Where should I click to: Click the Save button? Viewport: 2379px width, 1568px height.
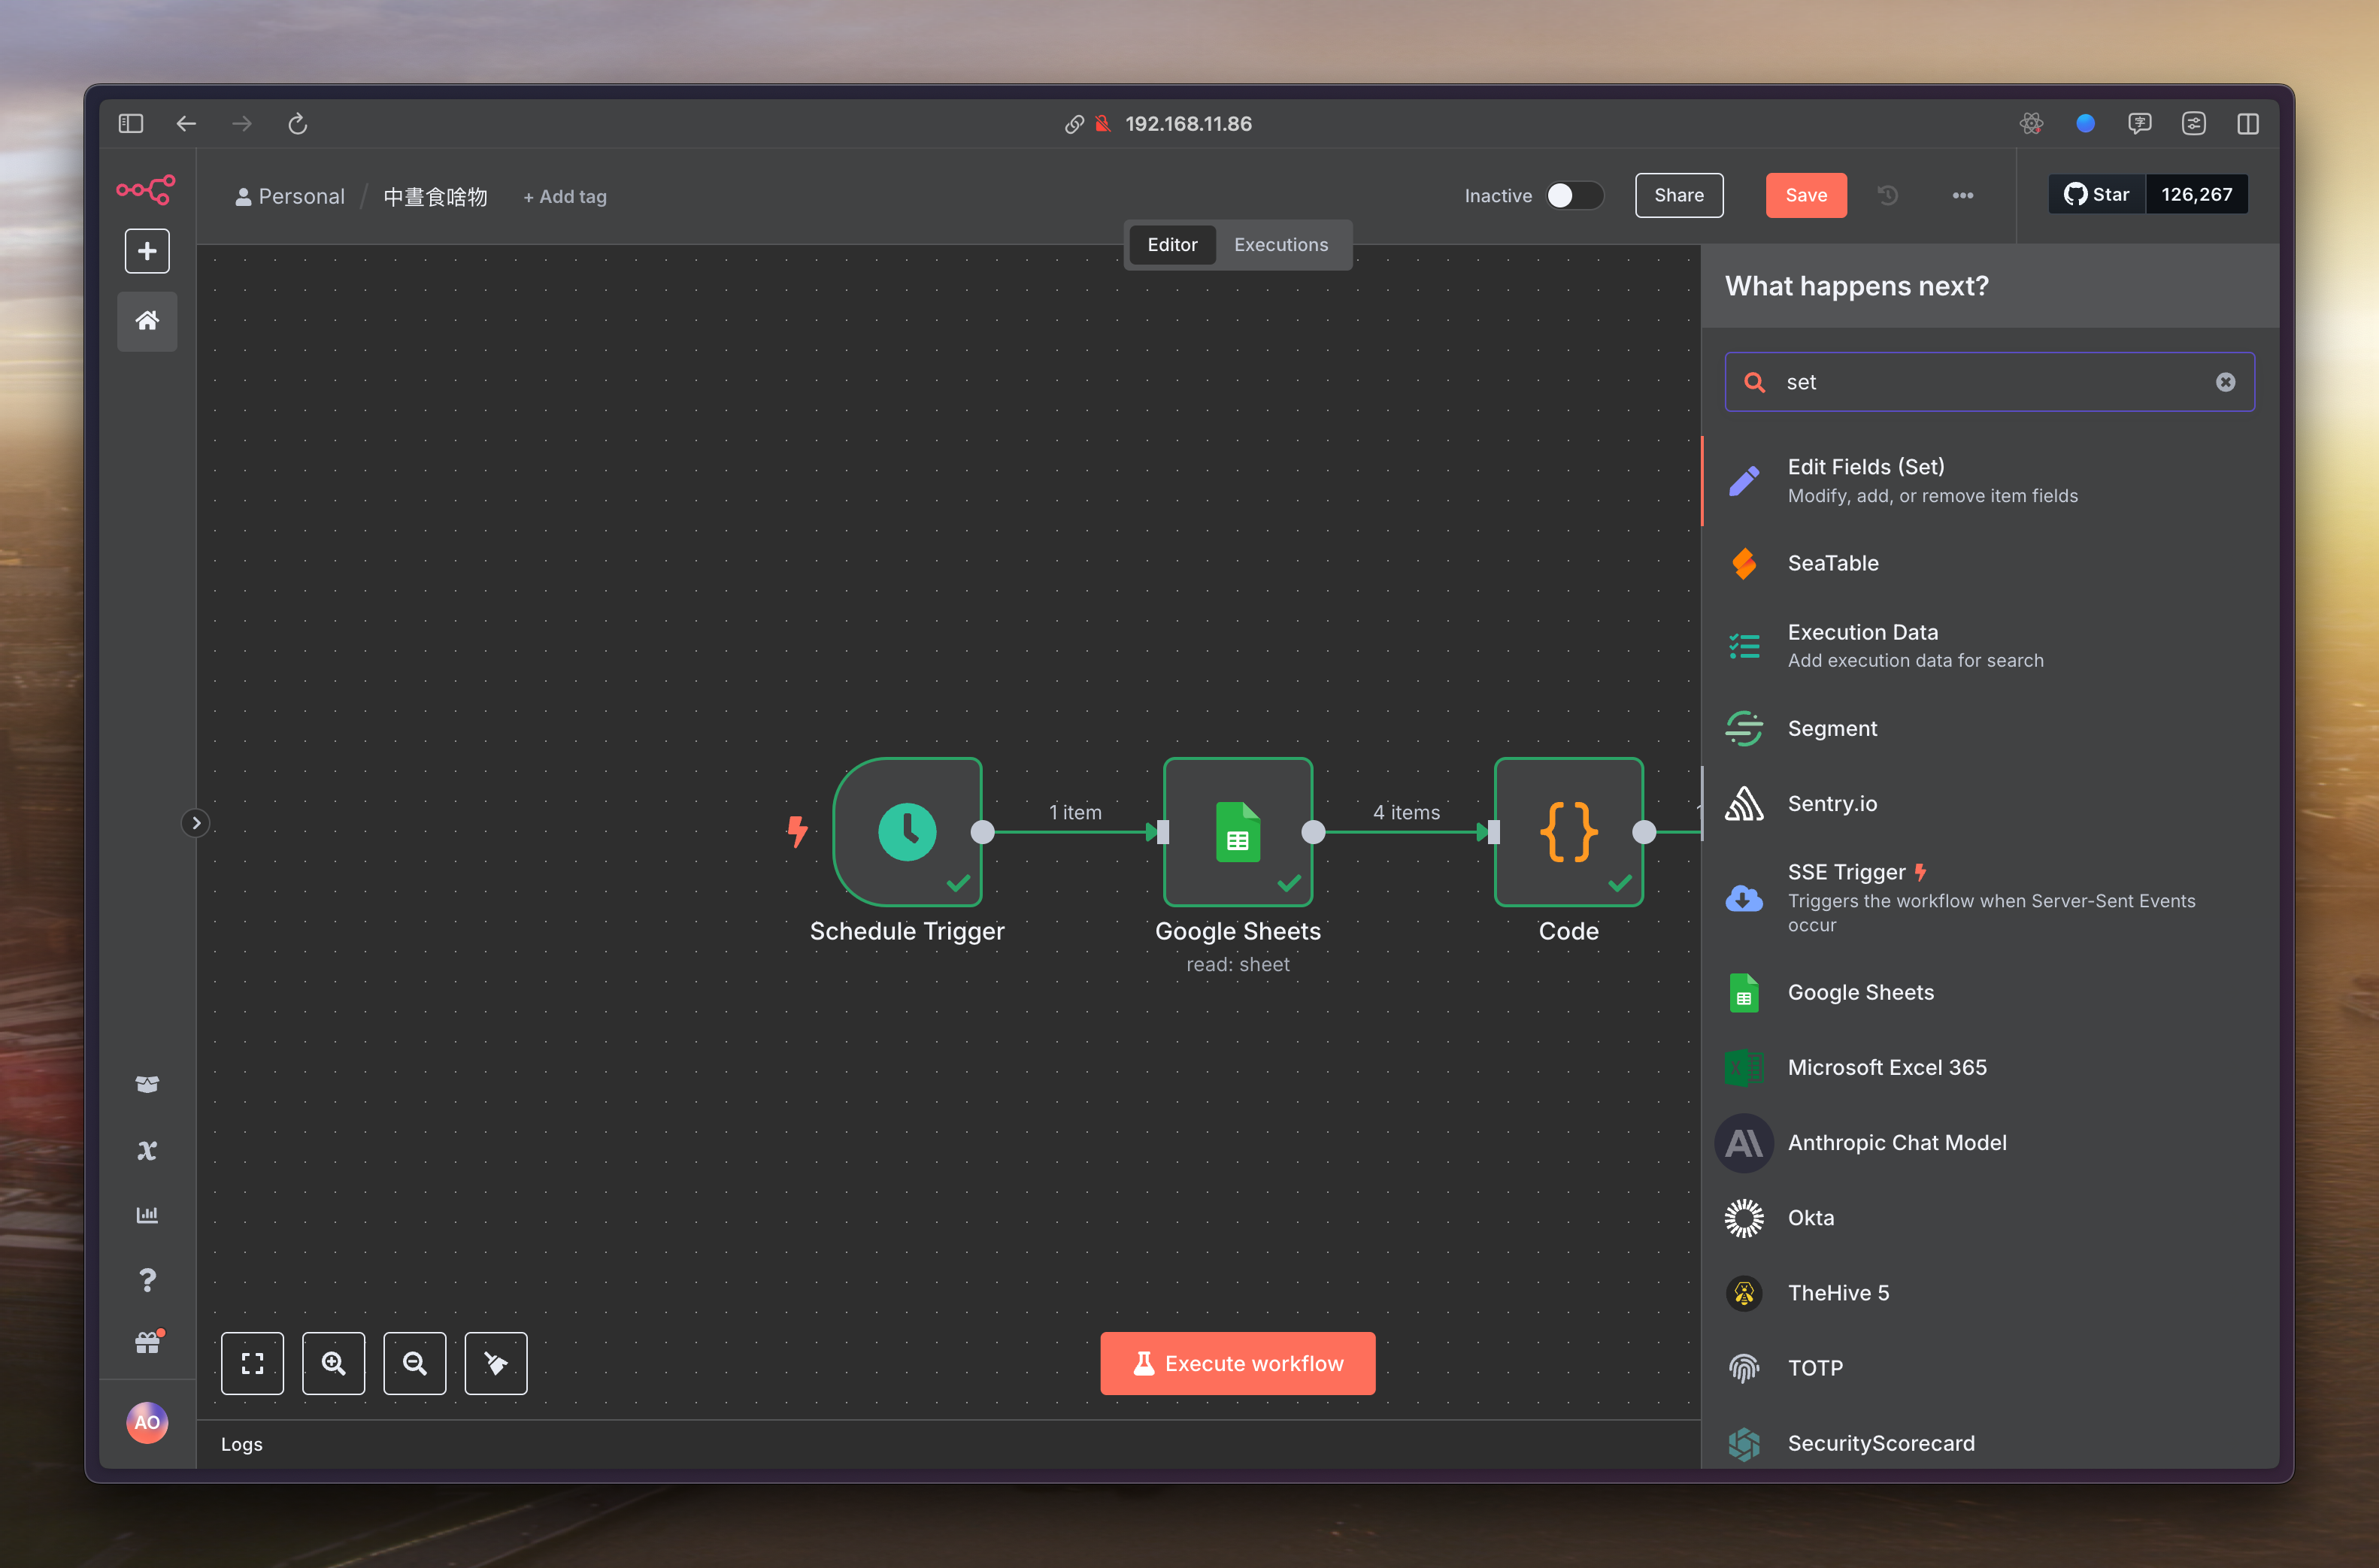1805,195
